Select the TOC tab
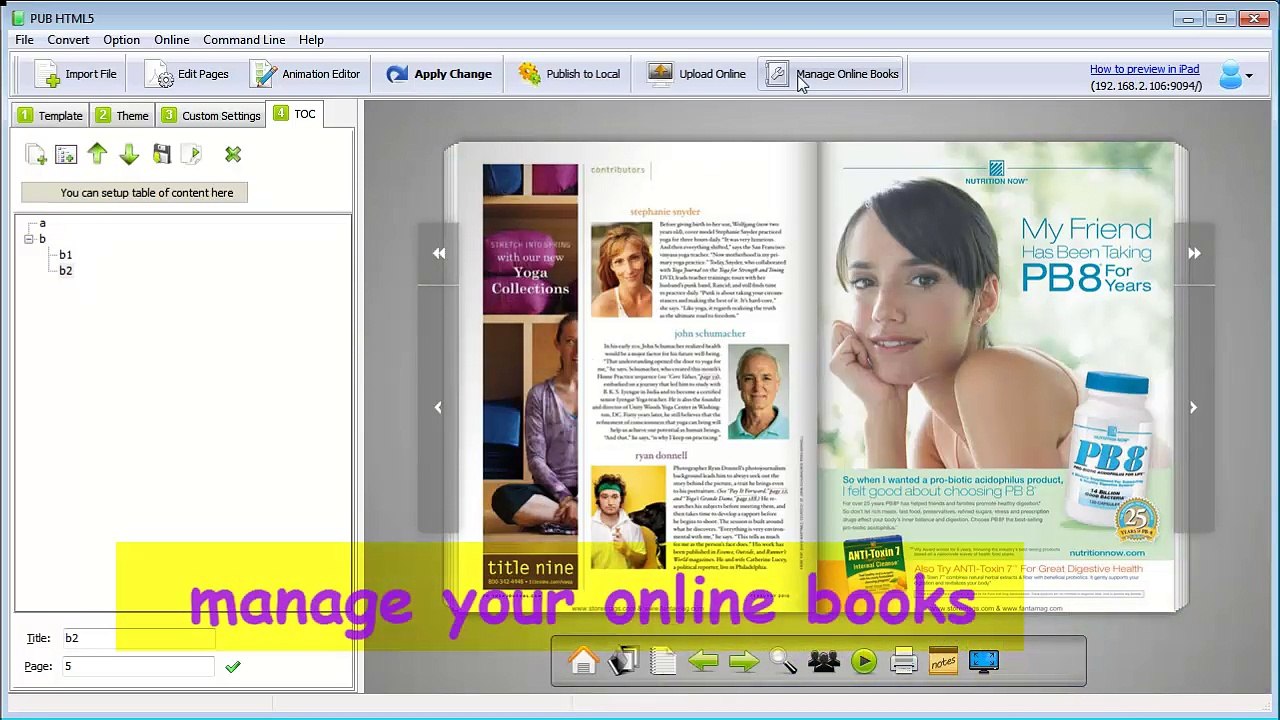 [x=294, y=114]
